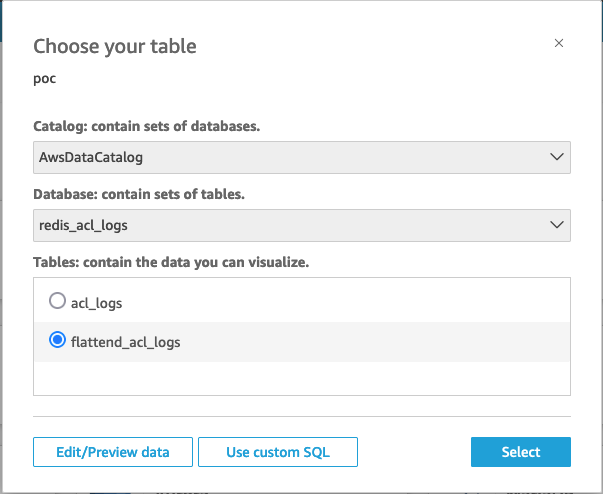Screen dimensions: 603x494
Task: Click the chevron arrow on Database selector
Action: click(557, 226)
